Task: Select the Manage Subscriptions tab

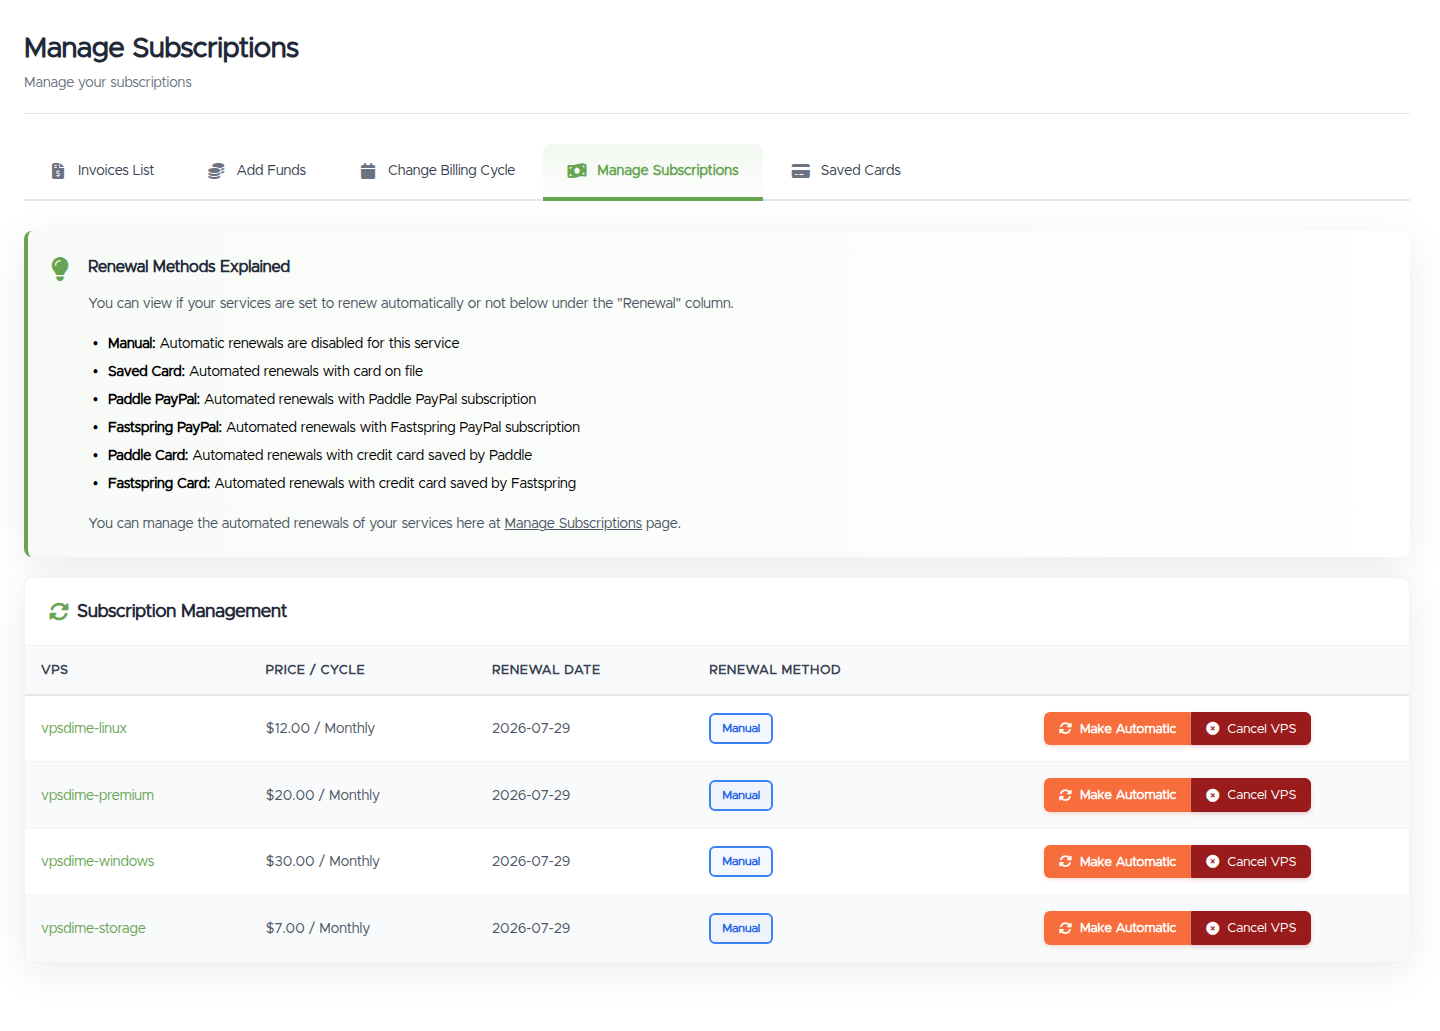Action: point(653,171)
